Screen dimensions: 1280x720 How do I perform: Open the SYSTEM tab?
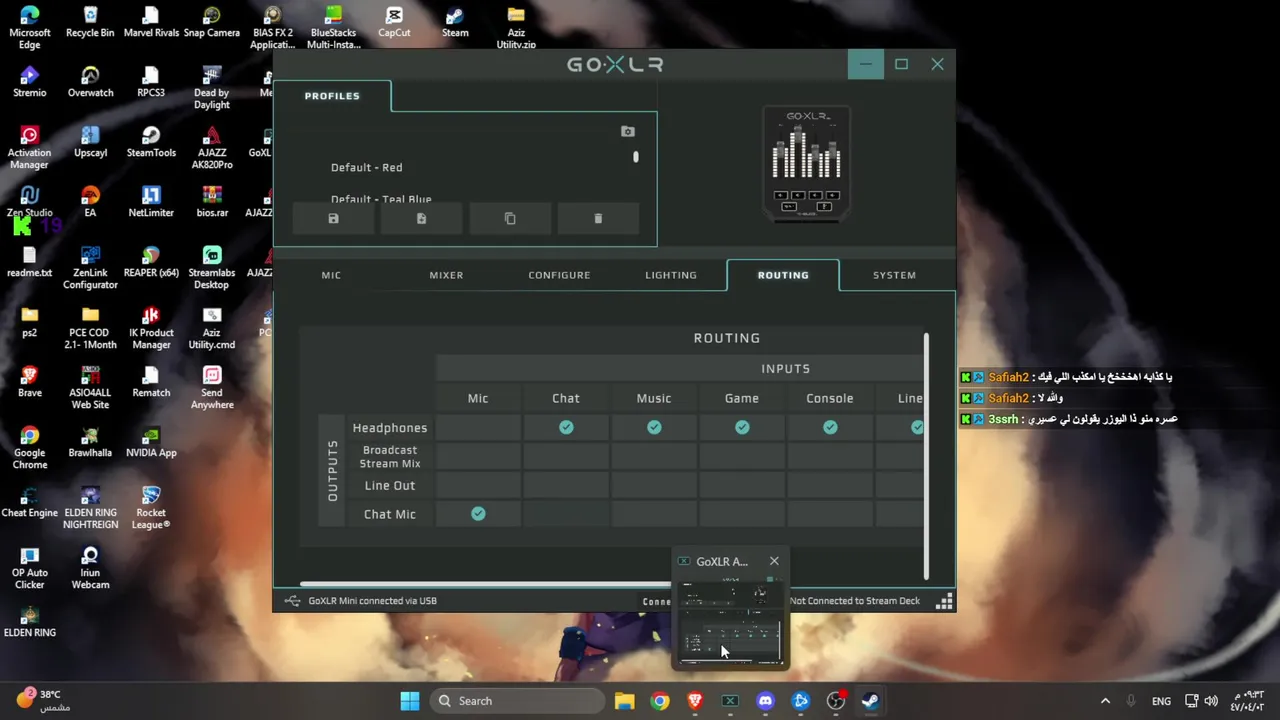(x=894, y=275)
